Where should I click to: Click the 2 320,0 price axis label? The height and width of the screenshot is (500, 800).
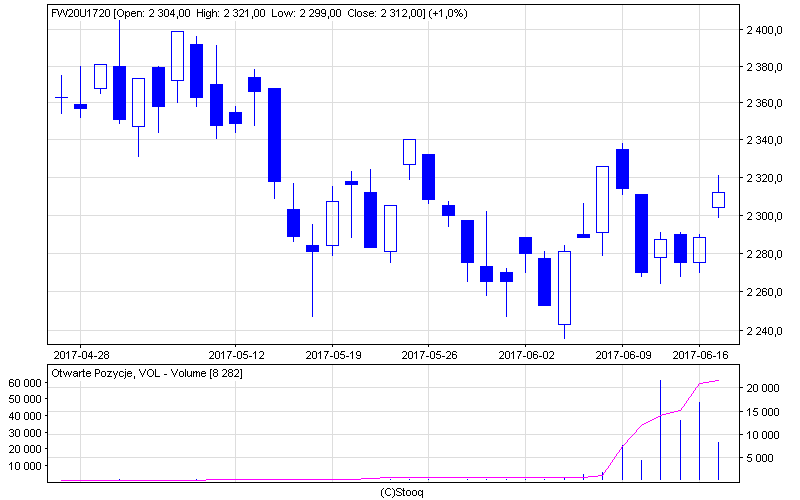click(x=764, y=178)
